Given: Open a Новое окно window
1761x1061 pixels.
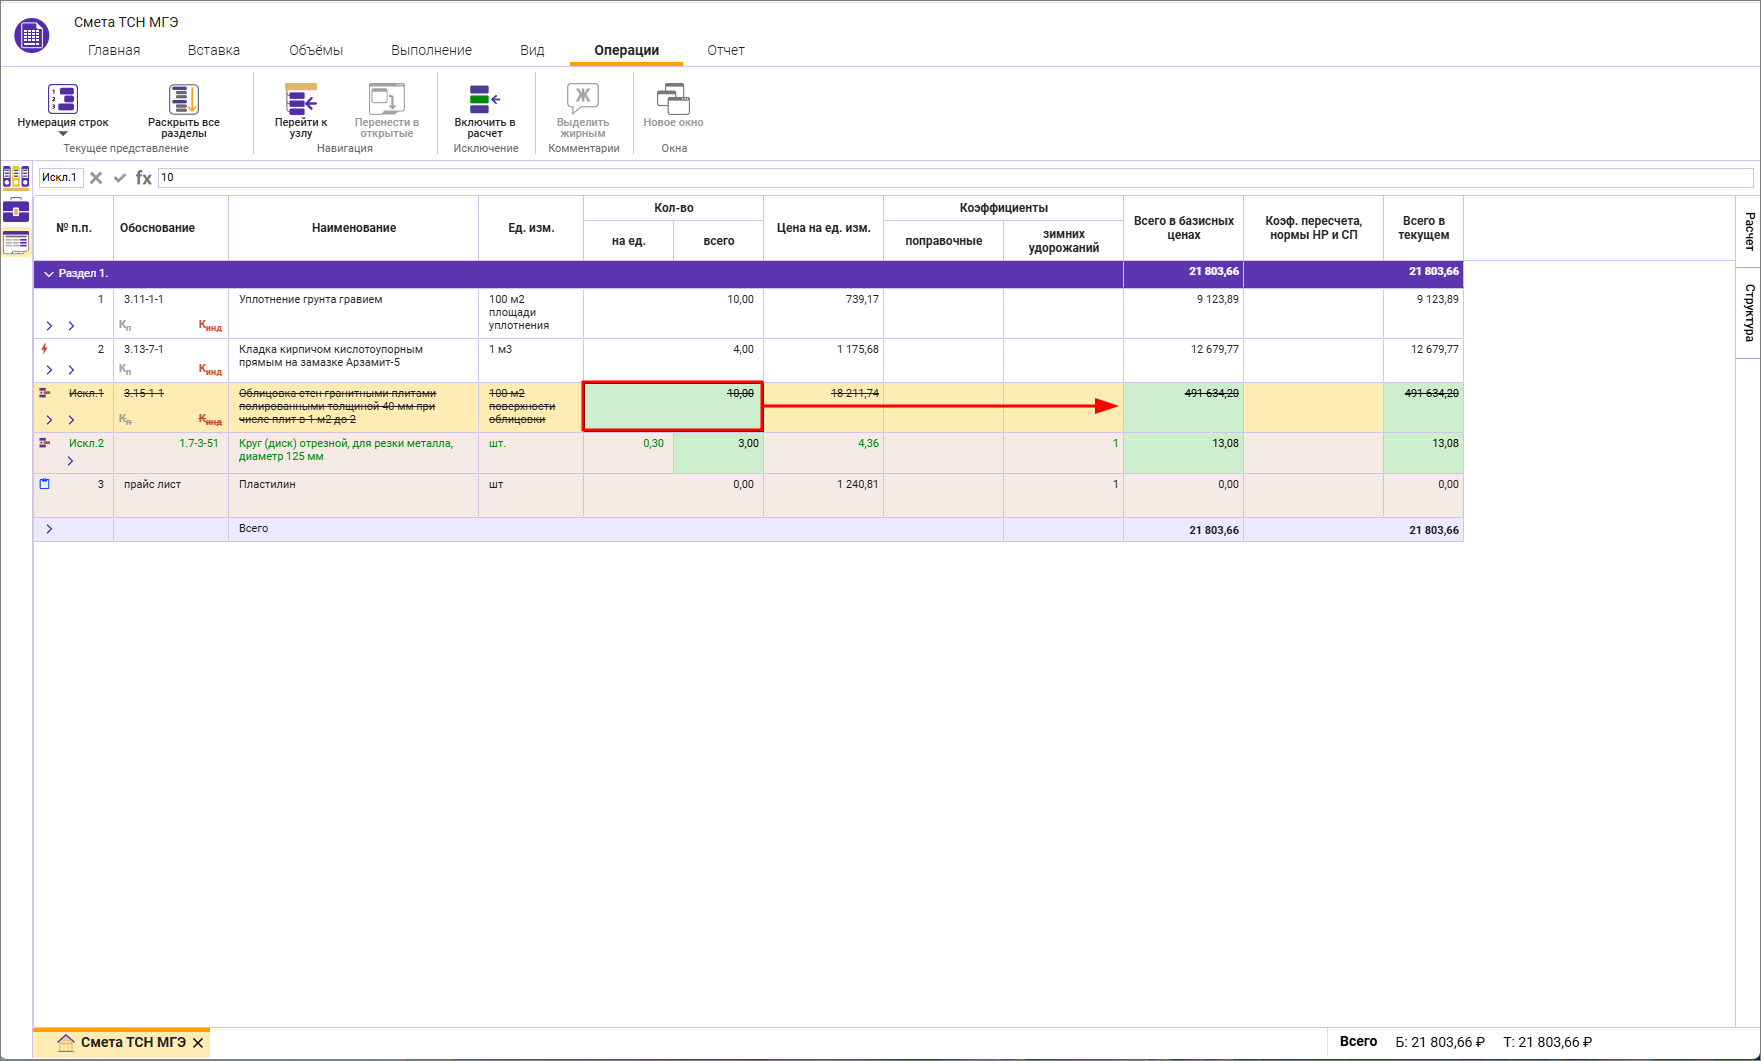Looking at the screenshot, I should [673, 99].
